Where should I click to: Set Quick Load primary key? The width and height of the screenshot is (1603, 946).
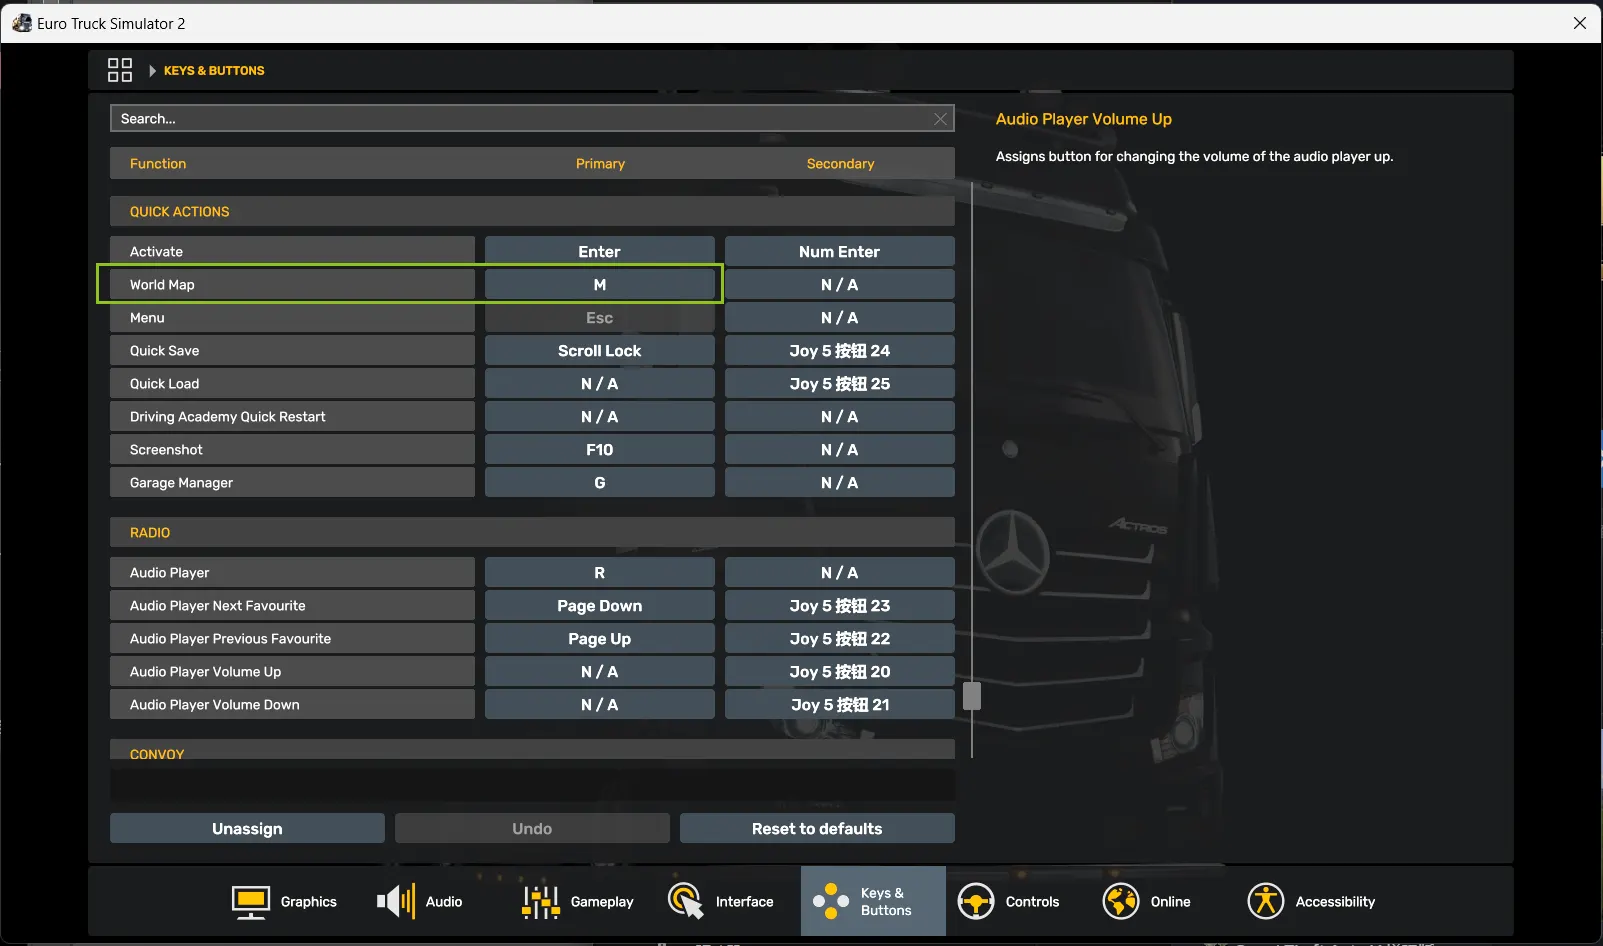[x=600, y=384]
